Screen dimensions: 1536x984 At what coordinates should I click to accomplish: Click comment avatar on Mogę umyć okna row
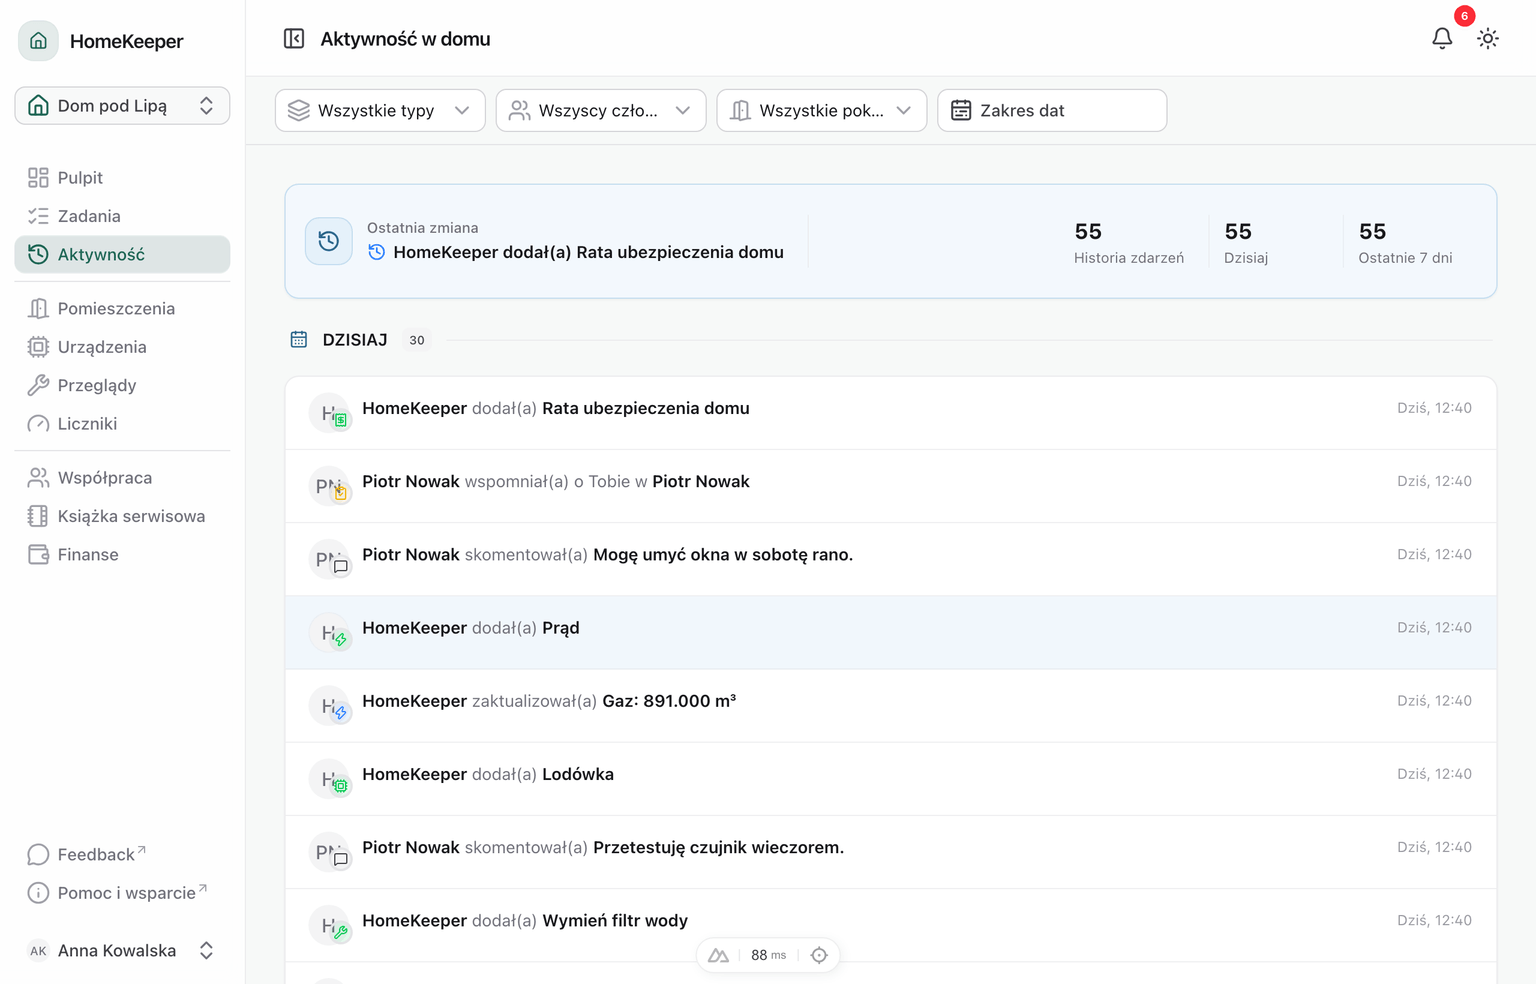pyautogui.click(x=329, y=559)
